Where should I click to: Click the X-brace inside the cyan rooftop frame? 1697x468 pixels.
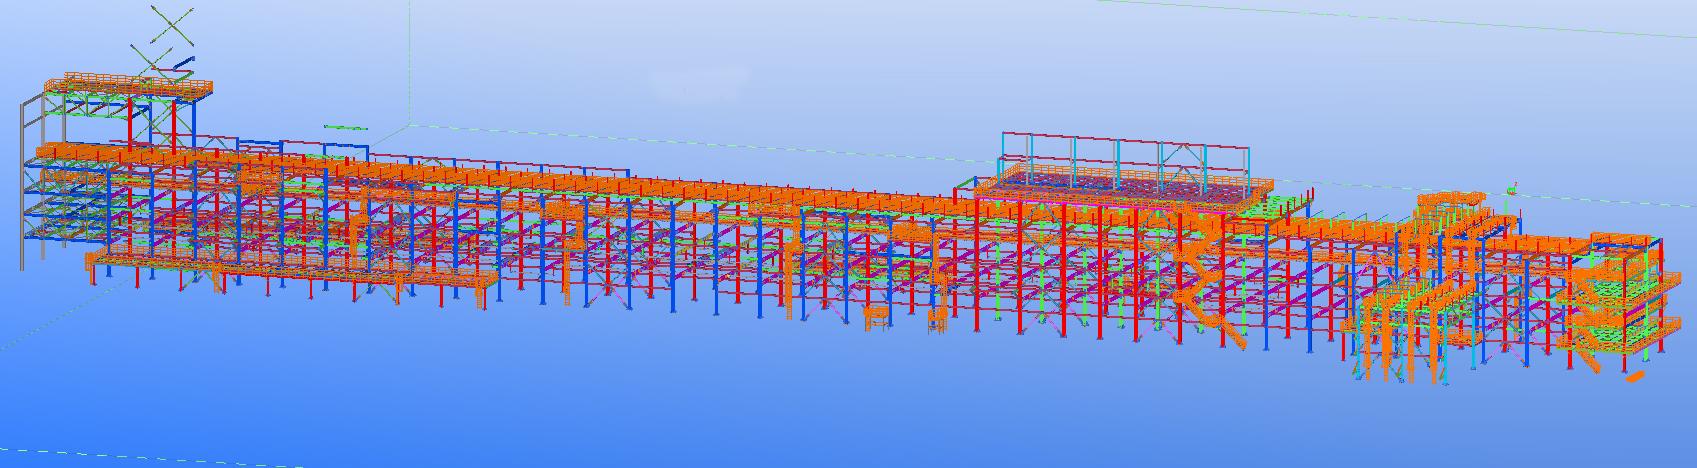coord(1184,158)
